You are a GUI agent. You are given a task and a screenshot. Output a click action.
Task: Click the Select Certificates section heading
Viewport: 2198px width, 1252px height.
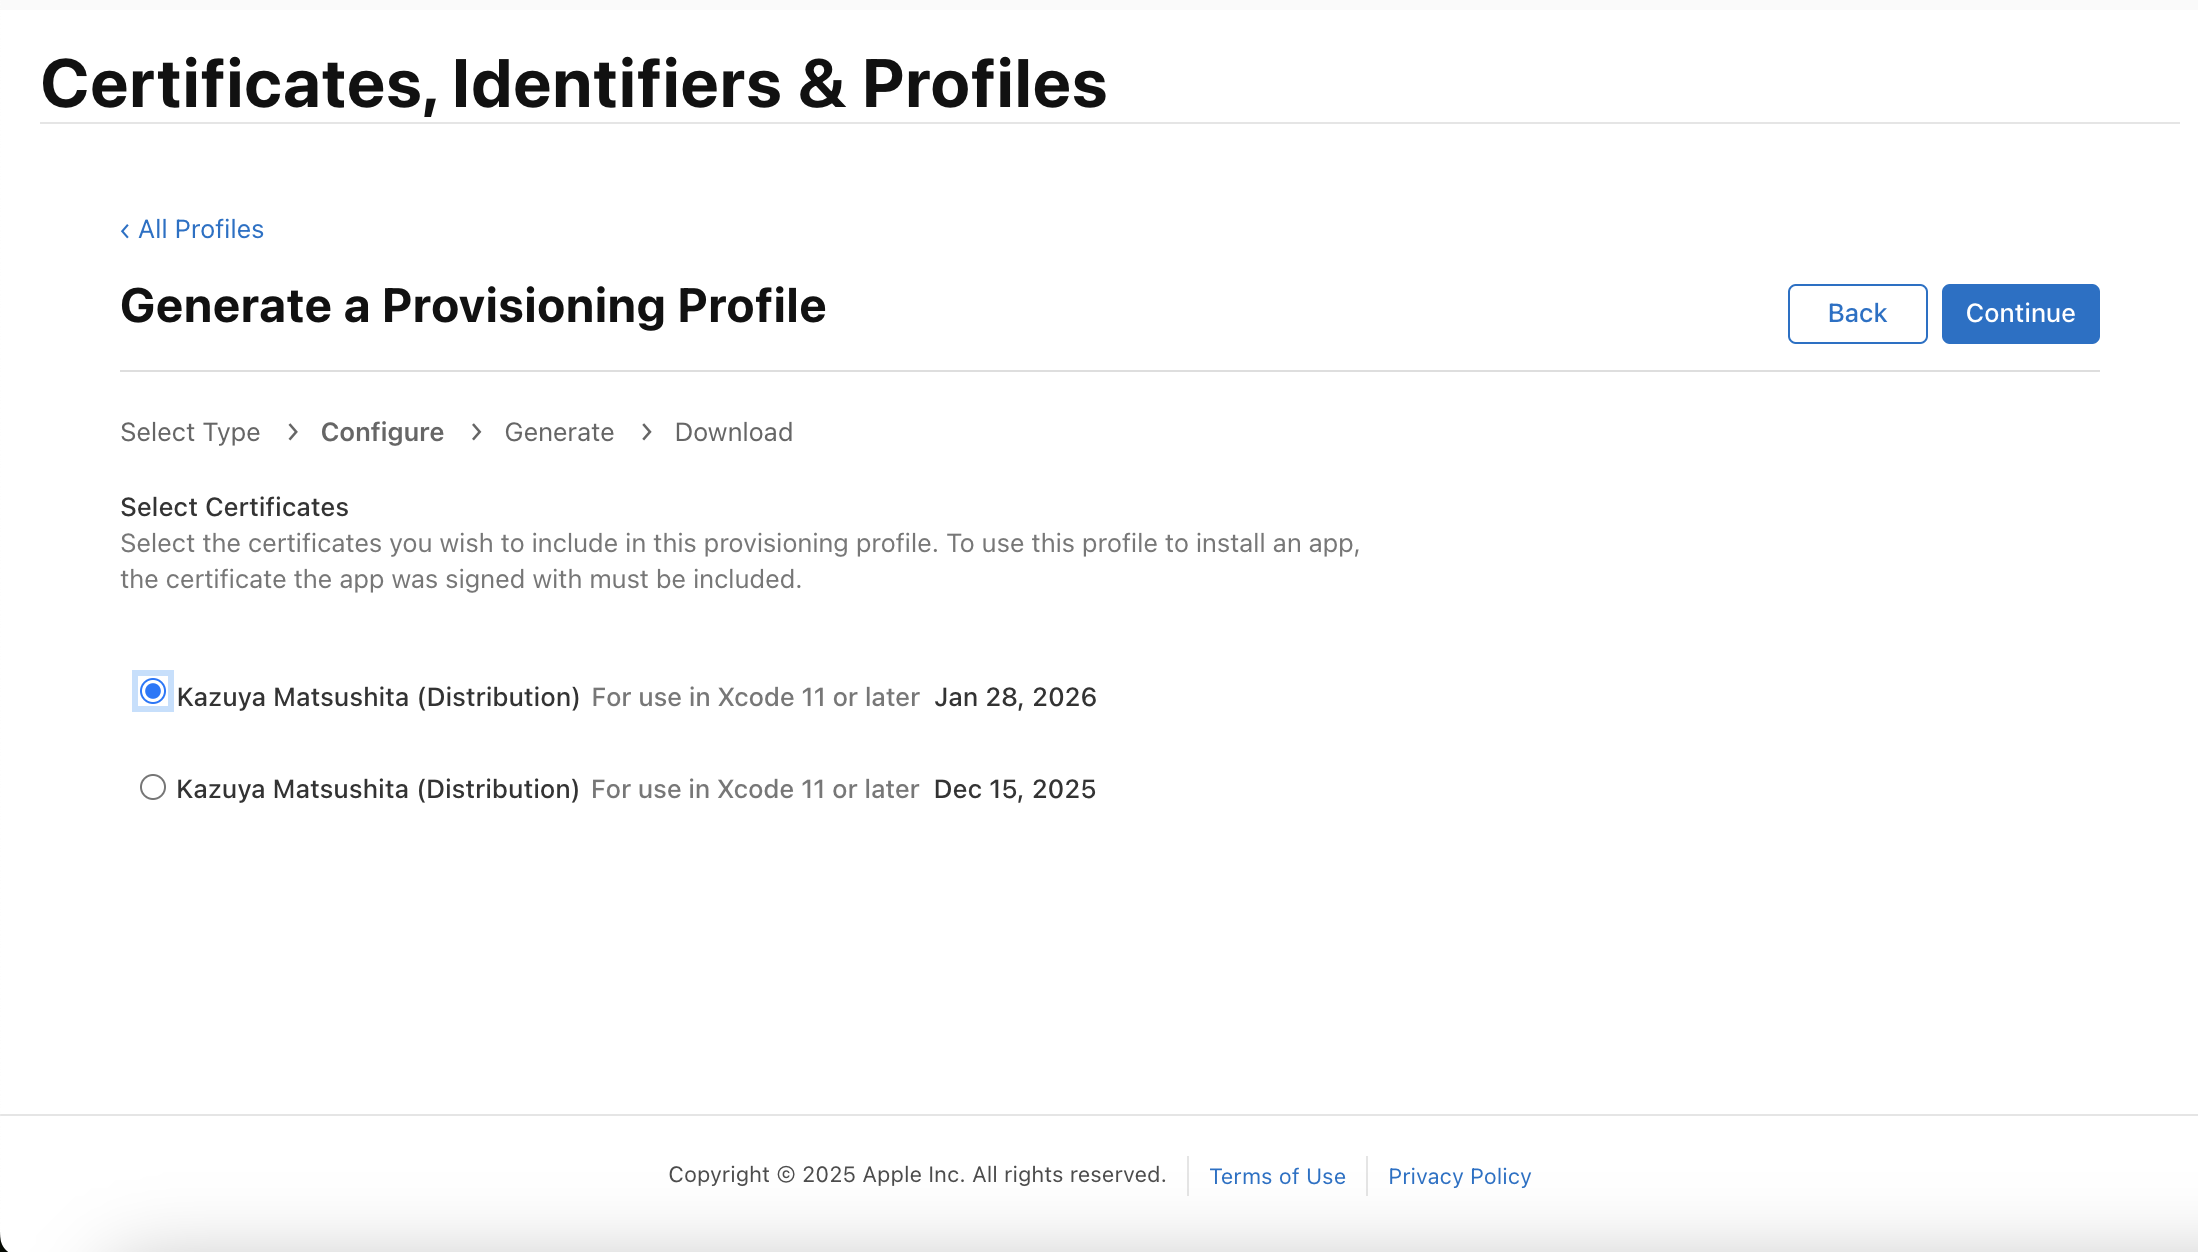(x=235, y=507)
